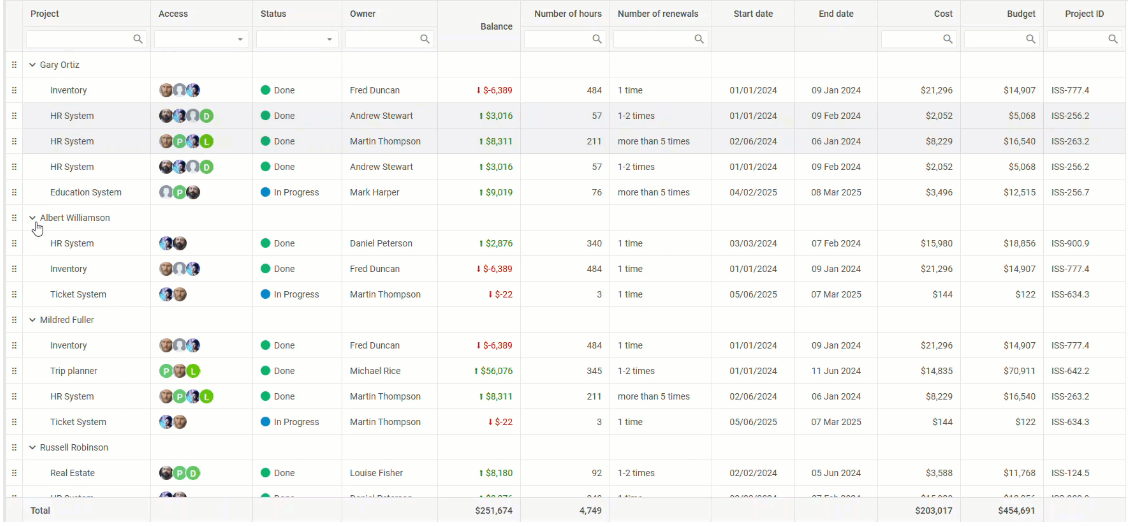This screenshot has width=1128, height=527.
Task: Click the Done status dot in Real Estate row
Action: pyautogui.click(x=265, y=473)
